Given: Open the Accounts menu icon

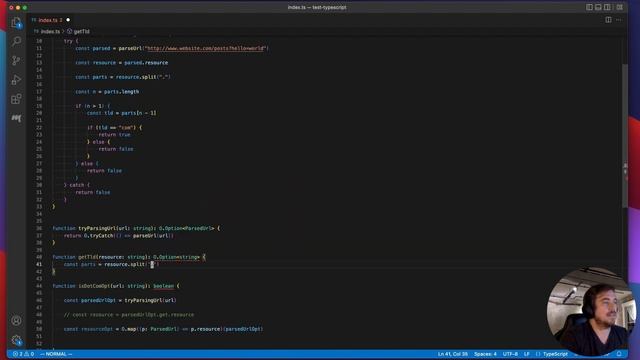Looking at the screenshot, I should pos(16,320).
